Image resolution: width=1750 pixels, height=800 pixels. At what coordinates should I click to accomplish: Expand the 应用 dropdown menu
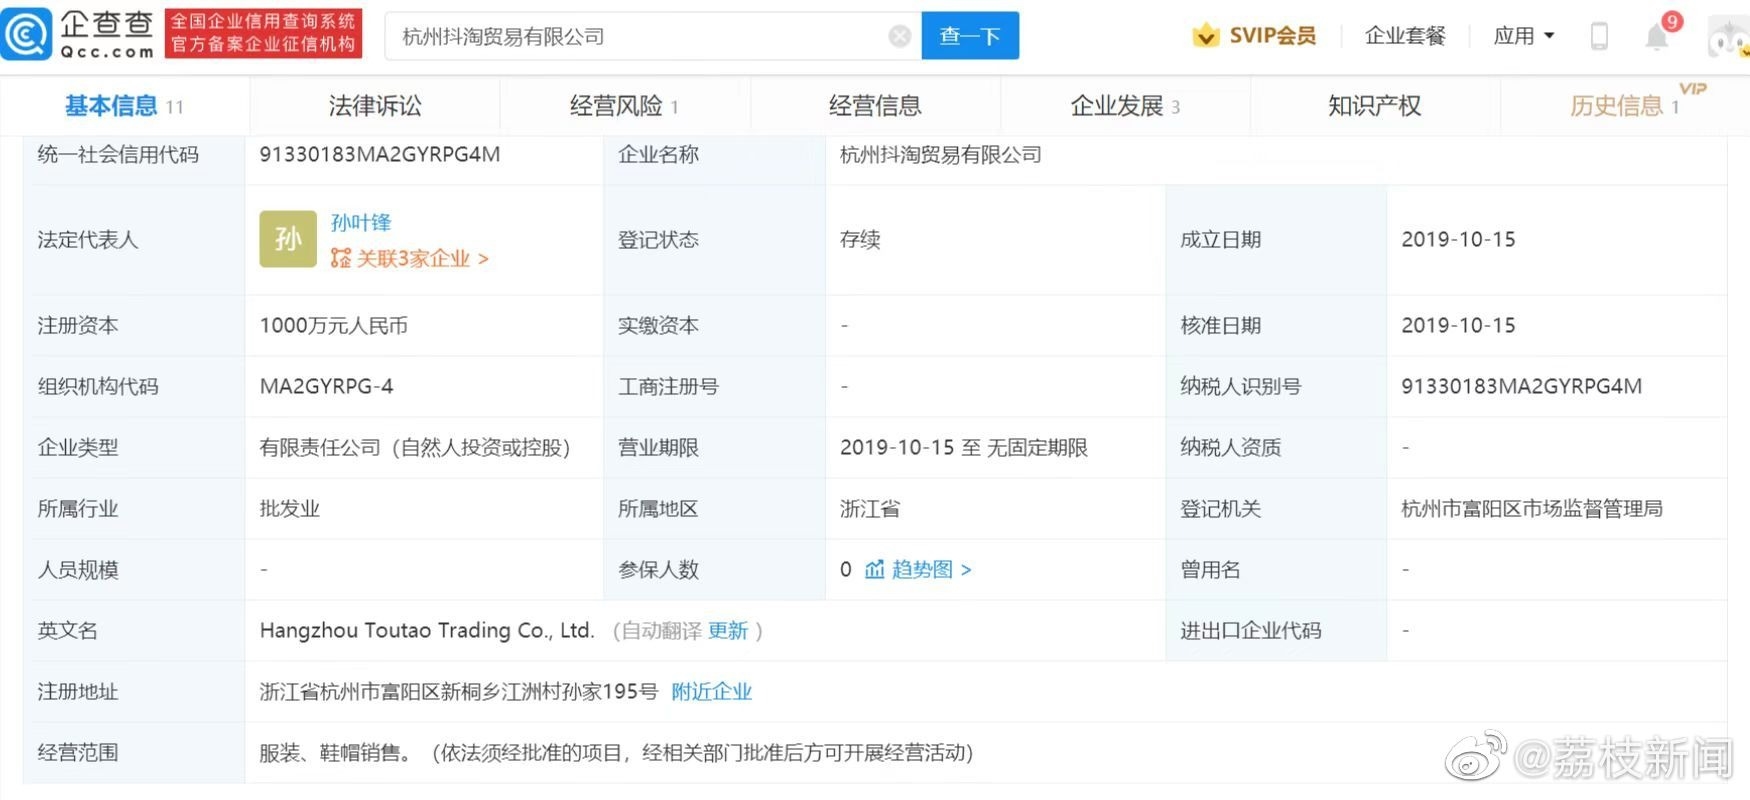pos(1524,36)
